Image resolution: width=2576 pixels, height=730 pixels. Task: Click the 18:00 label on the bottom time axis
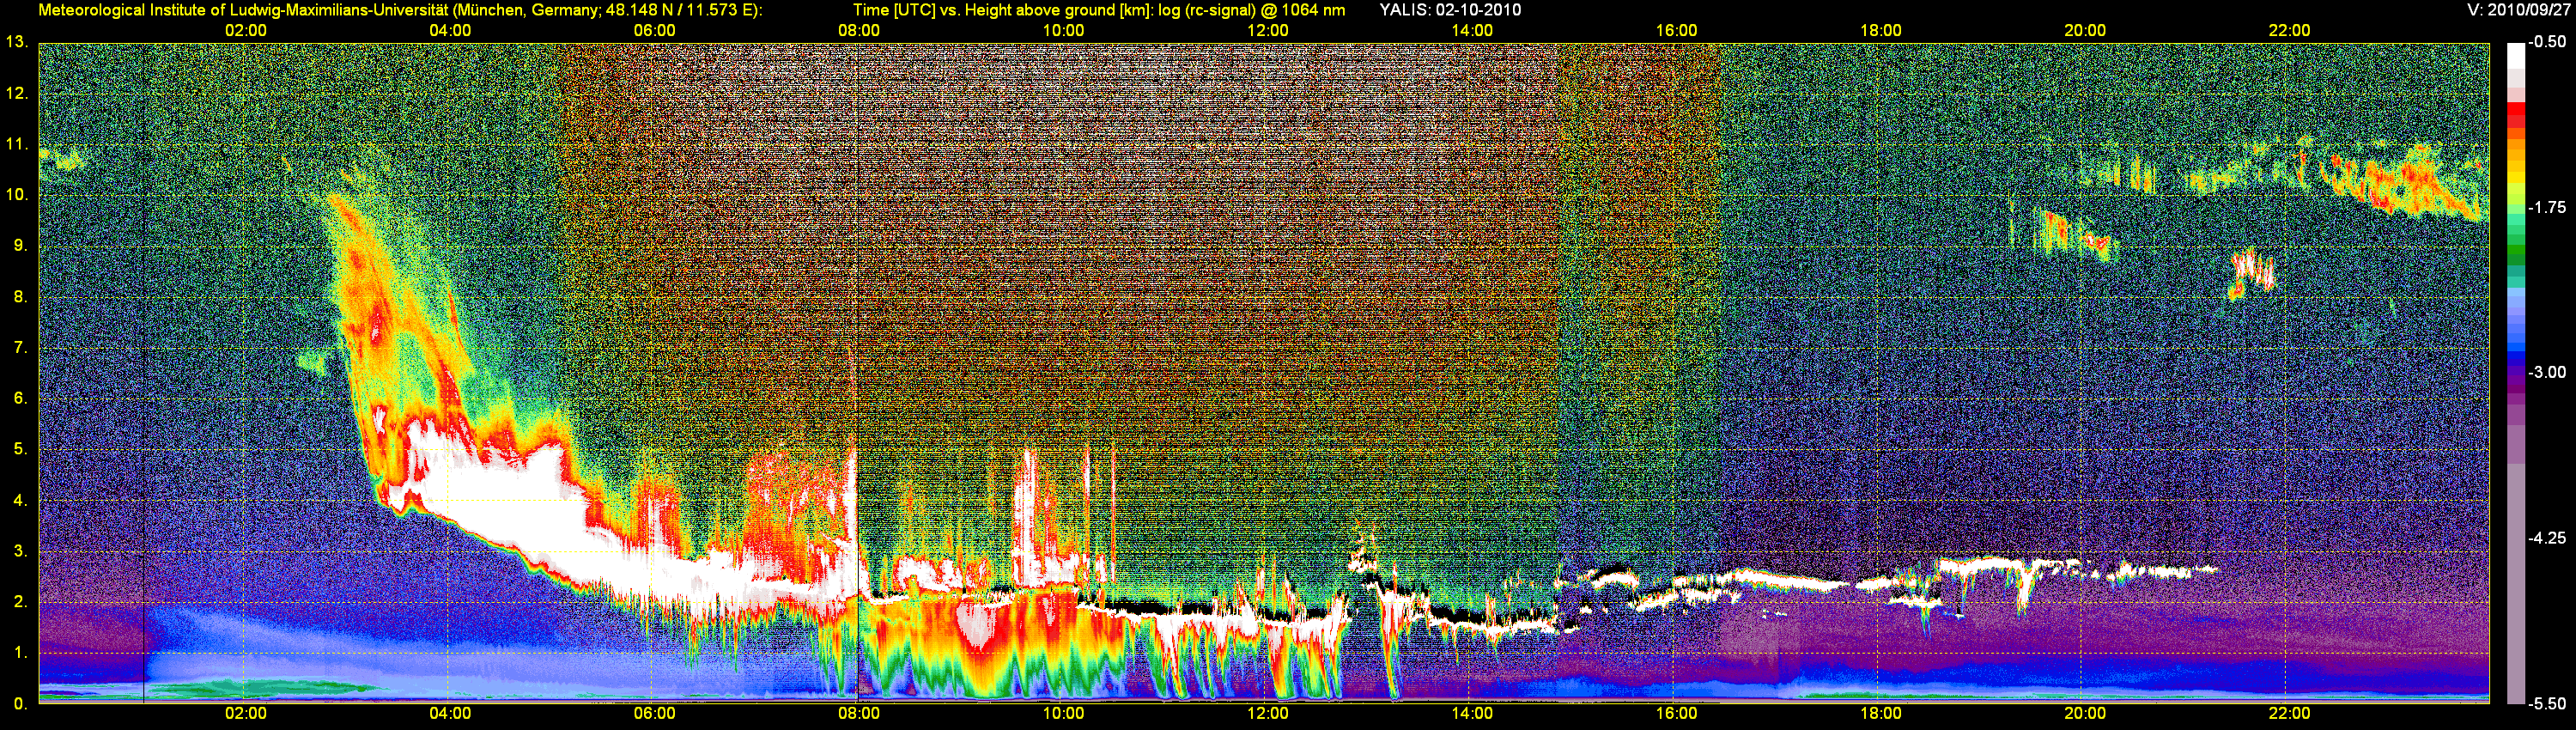pos(1881,714)
